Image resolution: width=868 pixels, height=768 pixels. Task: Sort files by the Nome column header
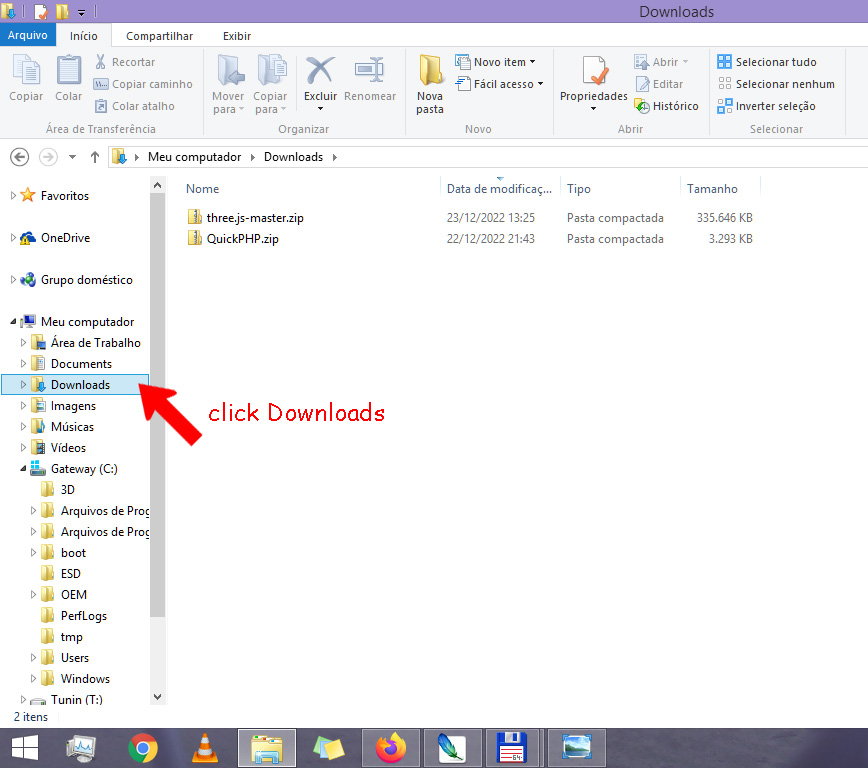[x=203, y=189]
